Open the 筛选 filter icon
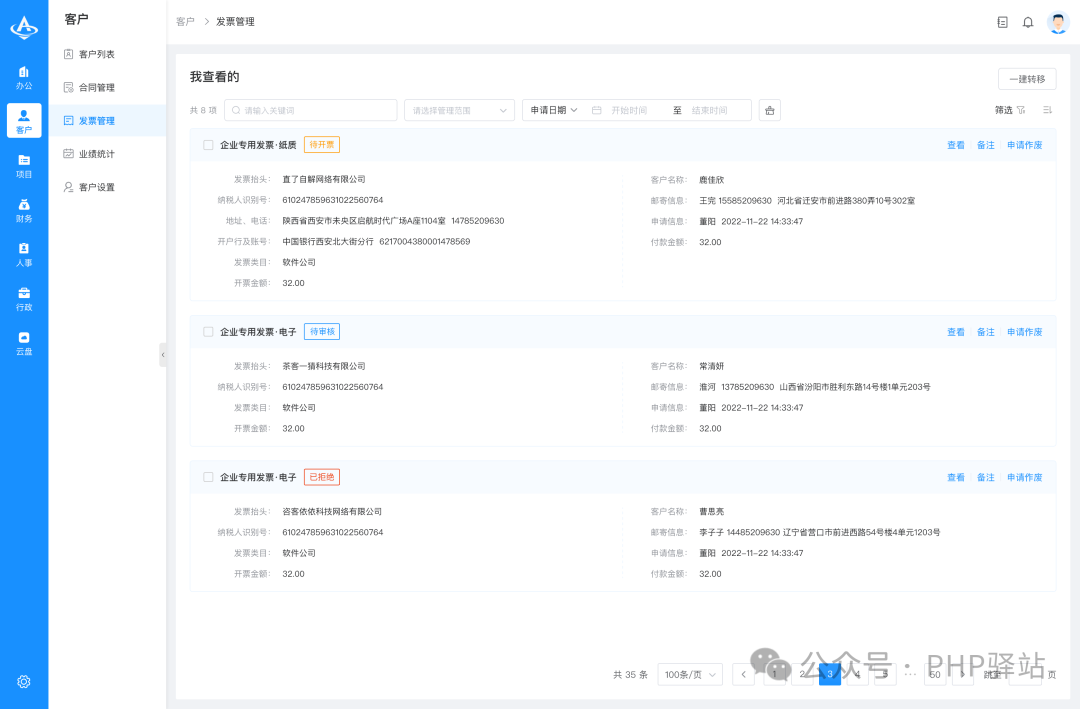This screenshot has height=709, width=1080. (x=1021, y=110)
